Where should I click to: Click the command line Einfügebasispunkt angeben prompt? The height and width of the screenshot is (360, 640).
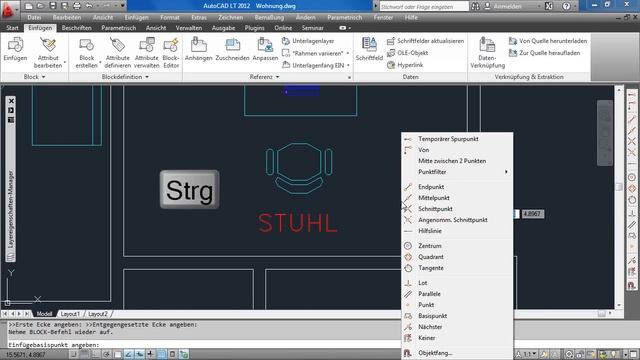click(x=53, y=344)
